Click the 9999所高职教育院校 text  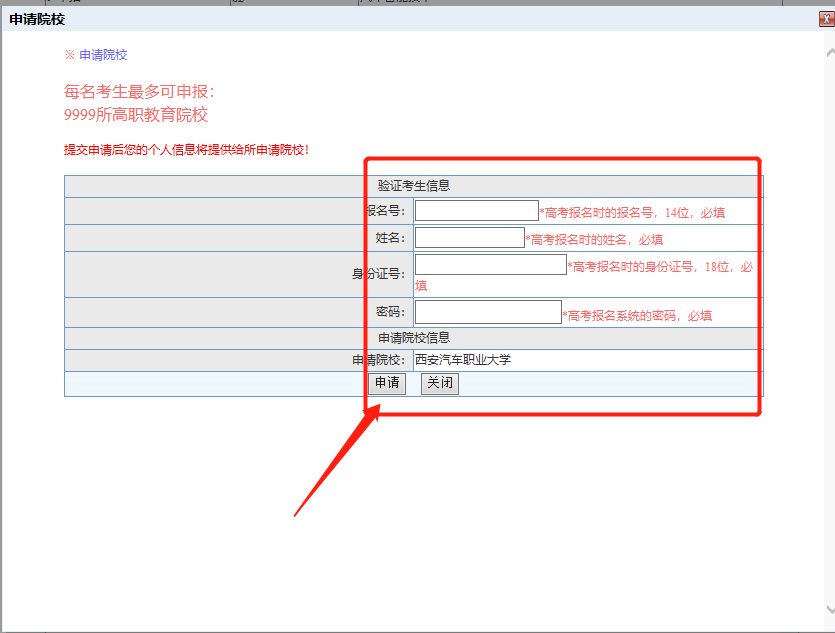coord(136,115)
